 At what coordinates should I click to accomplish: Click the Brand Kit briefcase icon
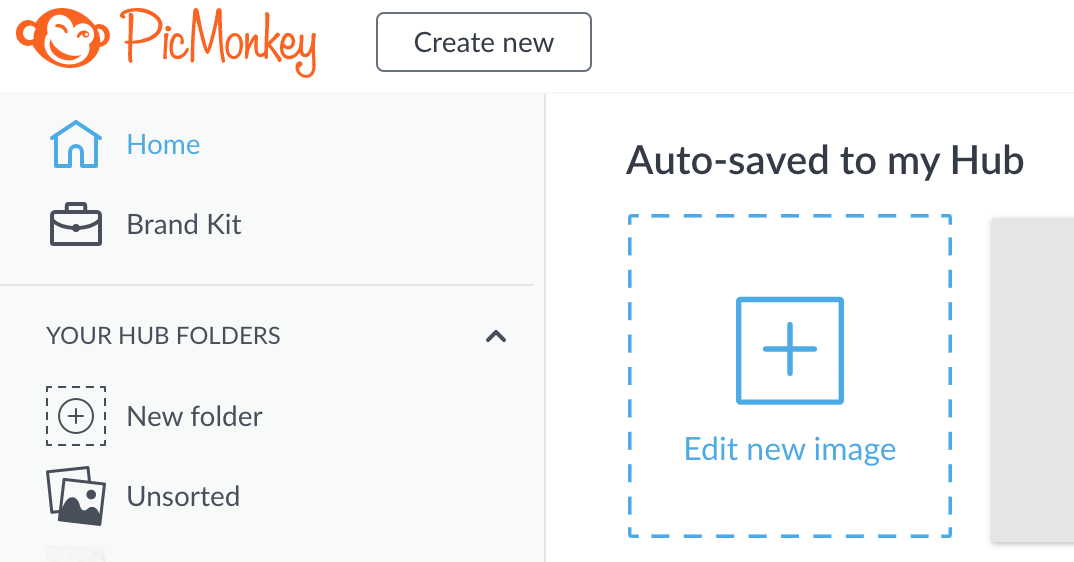[x=75, y=224]
